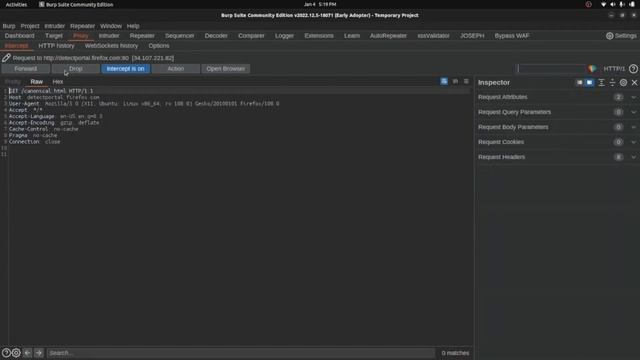Screen dimensions: 640x360
Task: Toggle the Intercept is on button
Action: 125,69
